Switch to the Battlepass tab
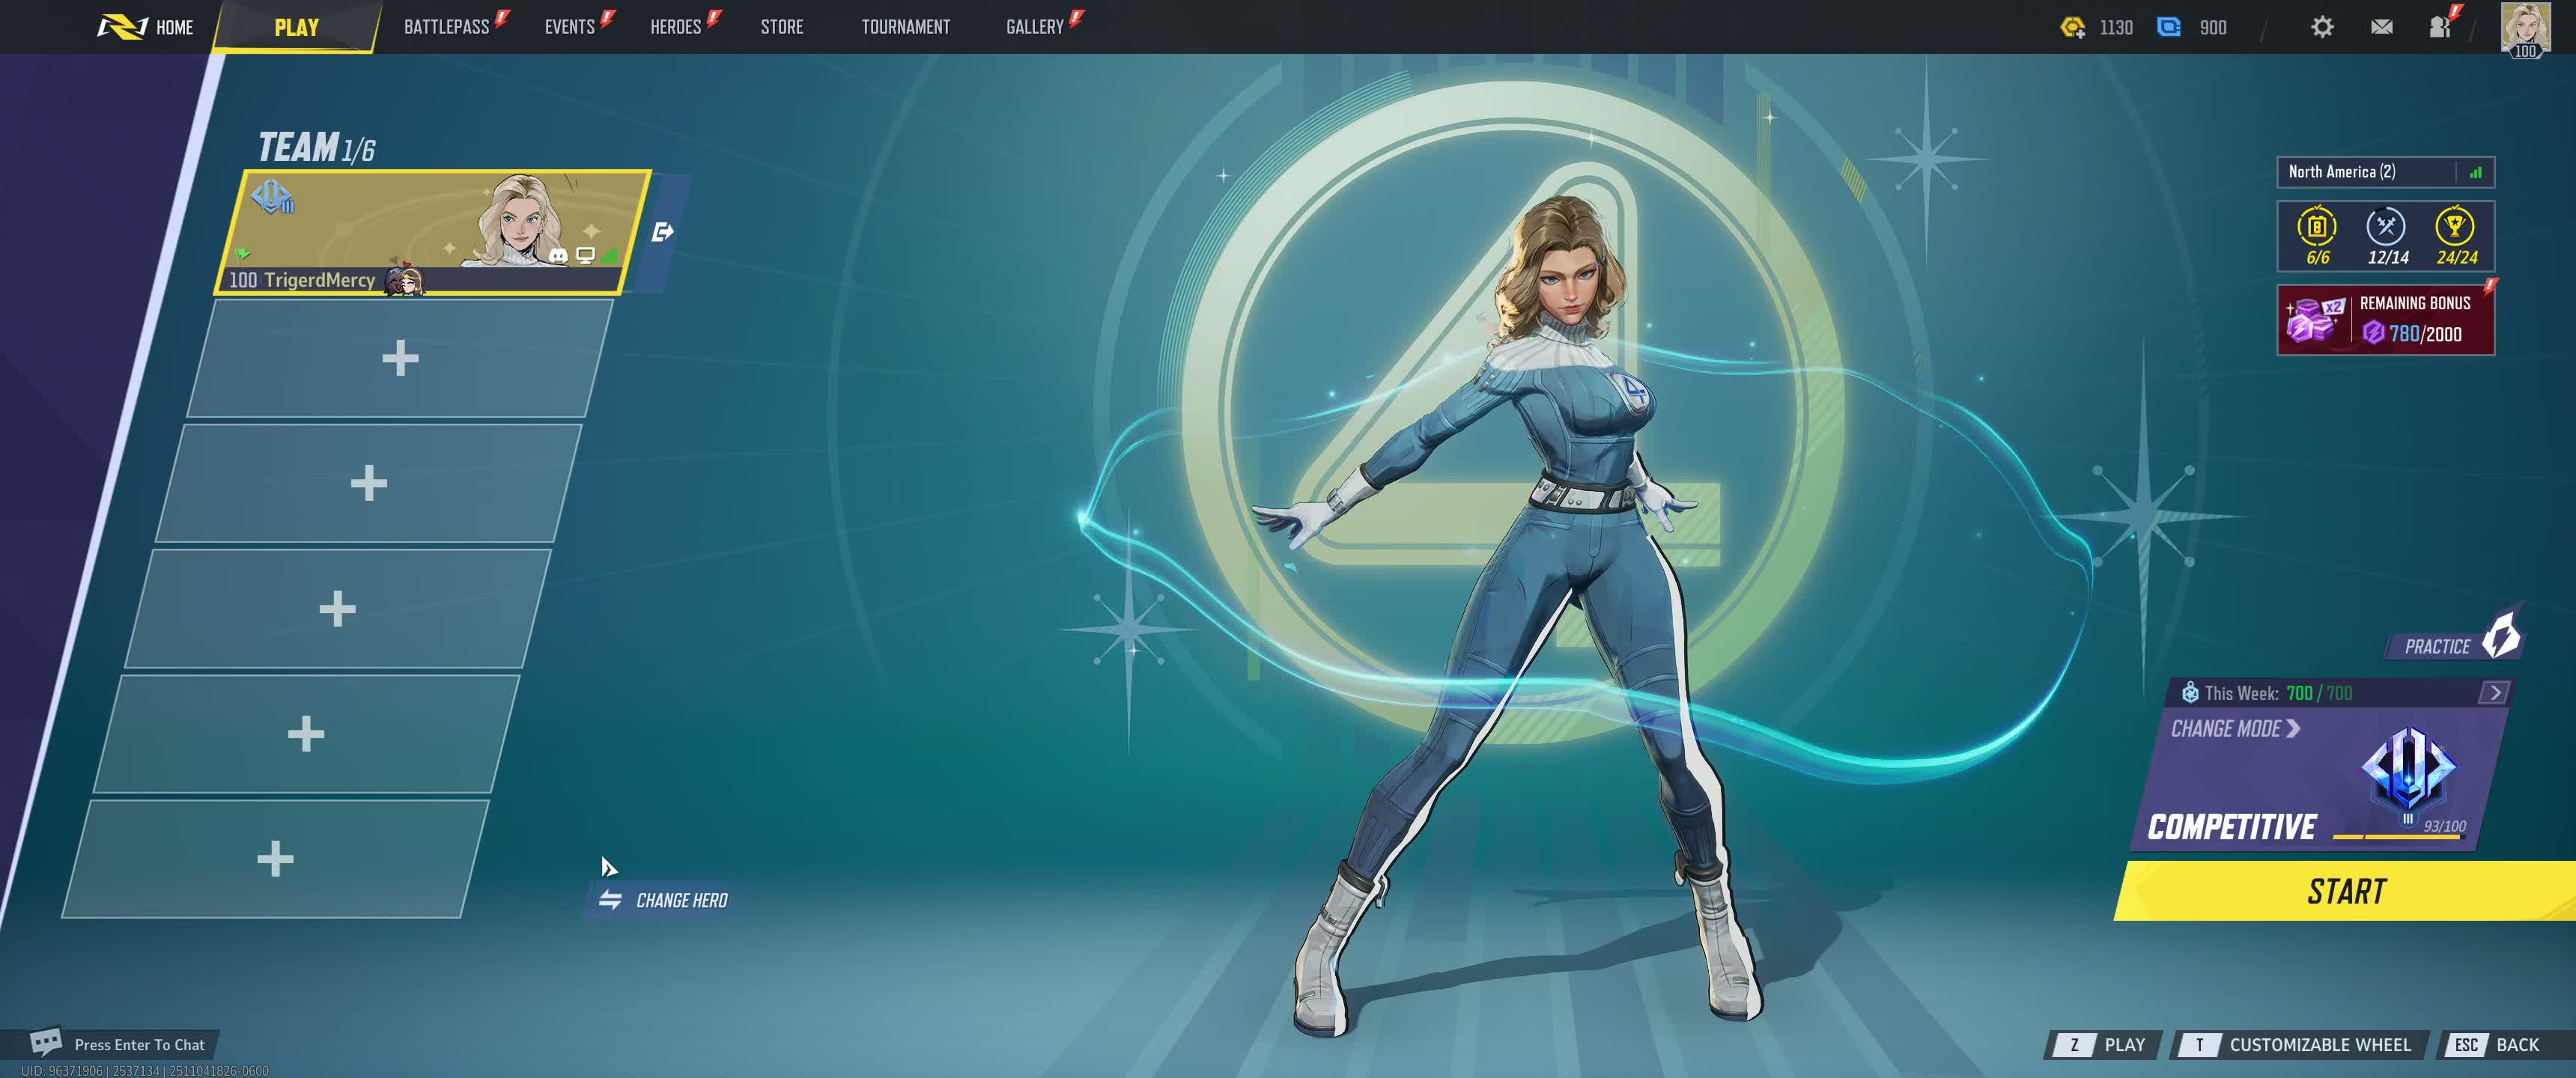2576x1078 pixels. click(x=446, y=27)
